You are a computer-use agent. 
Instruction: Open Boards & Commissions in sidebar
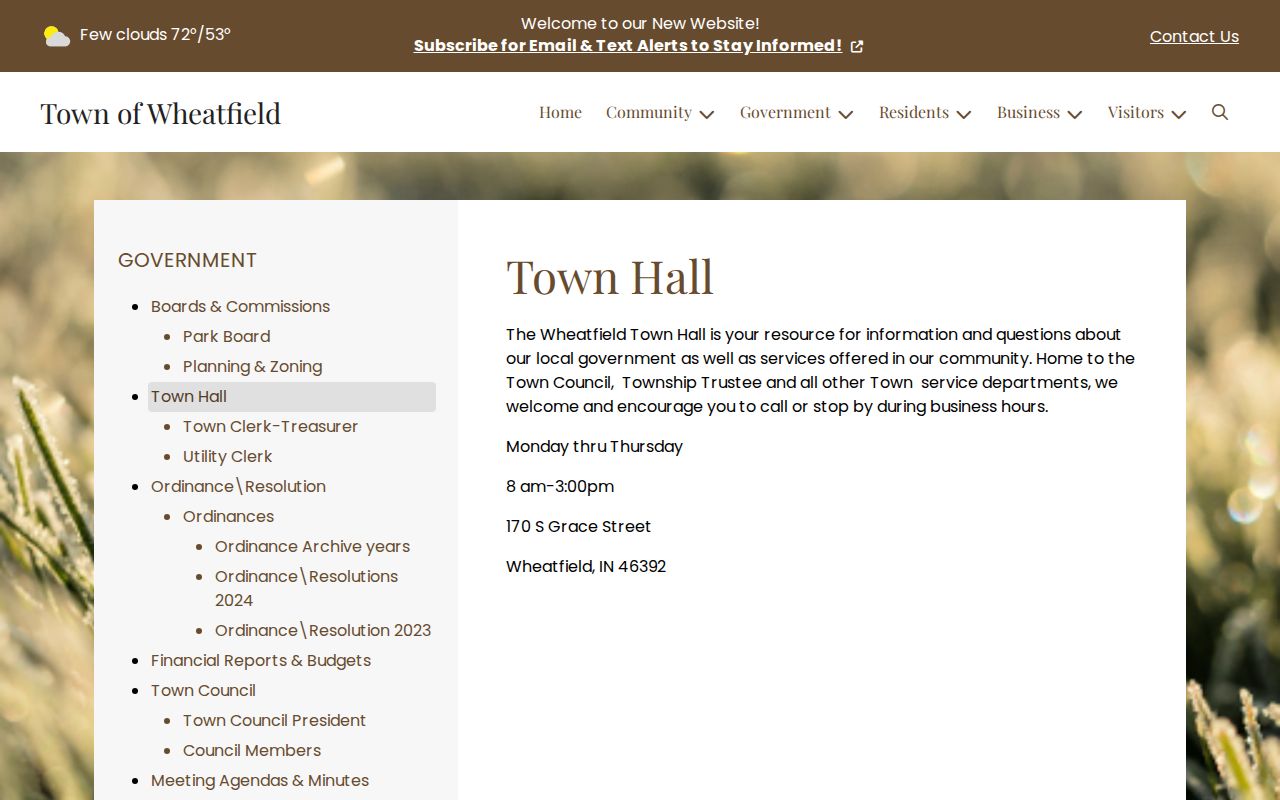[x=240, y=306]
